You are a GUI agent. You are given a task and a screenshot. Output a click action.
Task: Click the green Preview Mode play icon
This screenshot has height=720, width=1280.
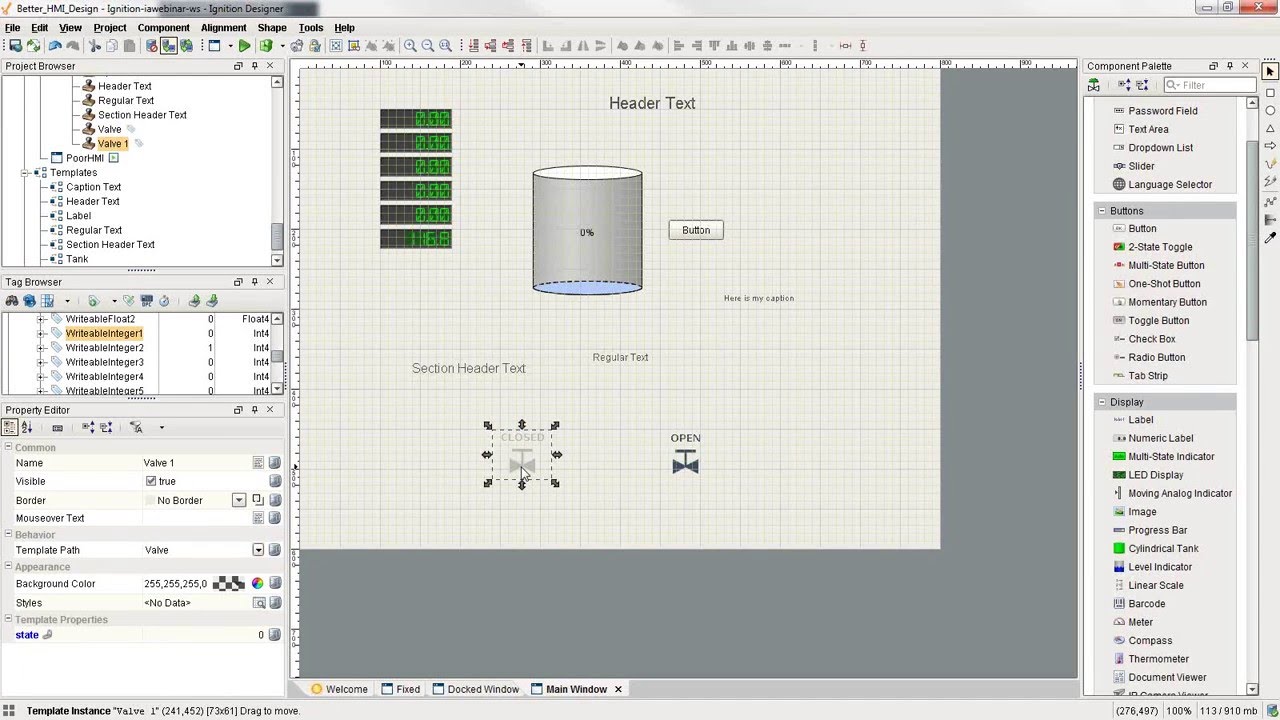tap(244, 46)
